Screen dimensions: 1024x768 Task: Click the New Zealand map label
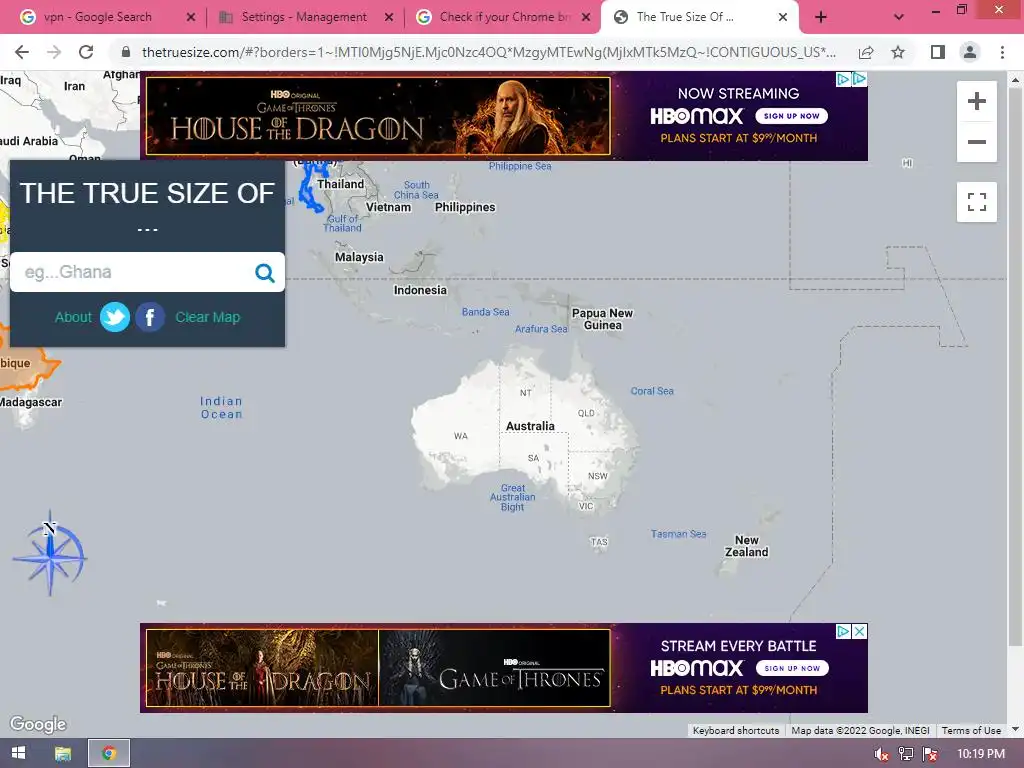pos(746,547)
